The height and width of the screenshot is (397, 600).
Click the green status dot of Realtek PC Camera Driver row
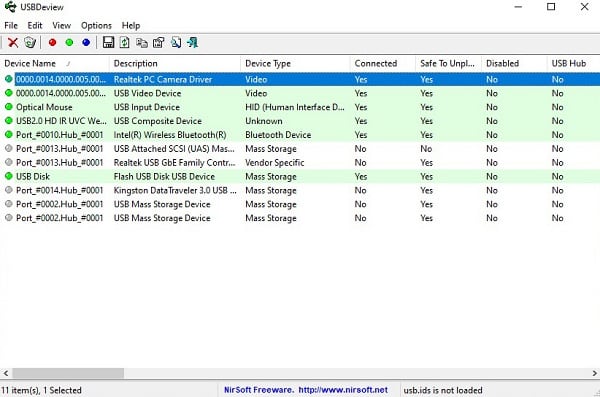(x=9, y=79)
